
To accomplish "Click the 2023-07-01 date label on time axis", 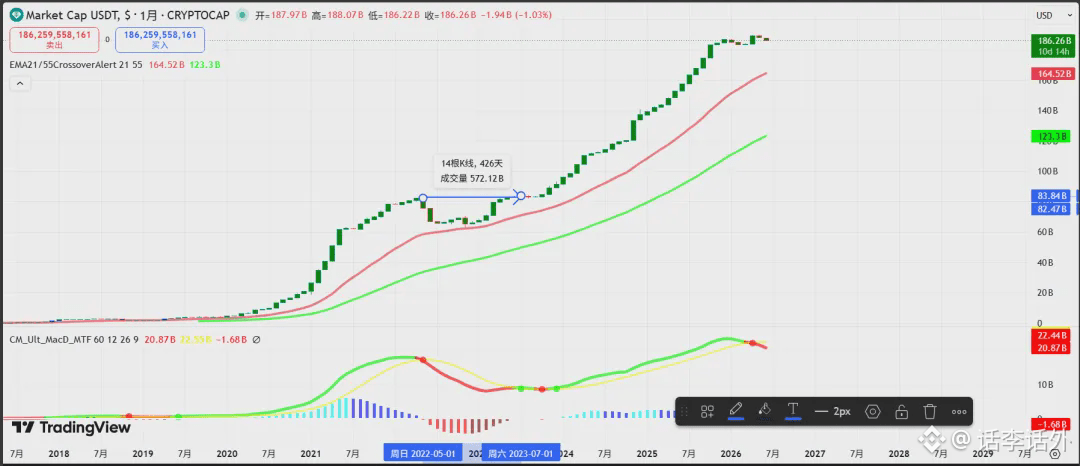I will coord(520,454).
